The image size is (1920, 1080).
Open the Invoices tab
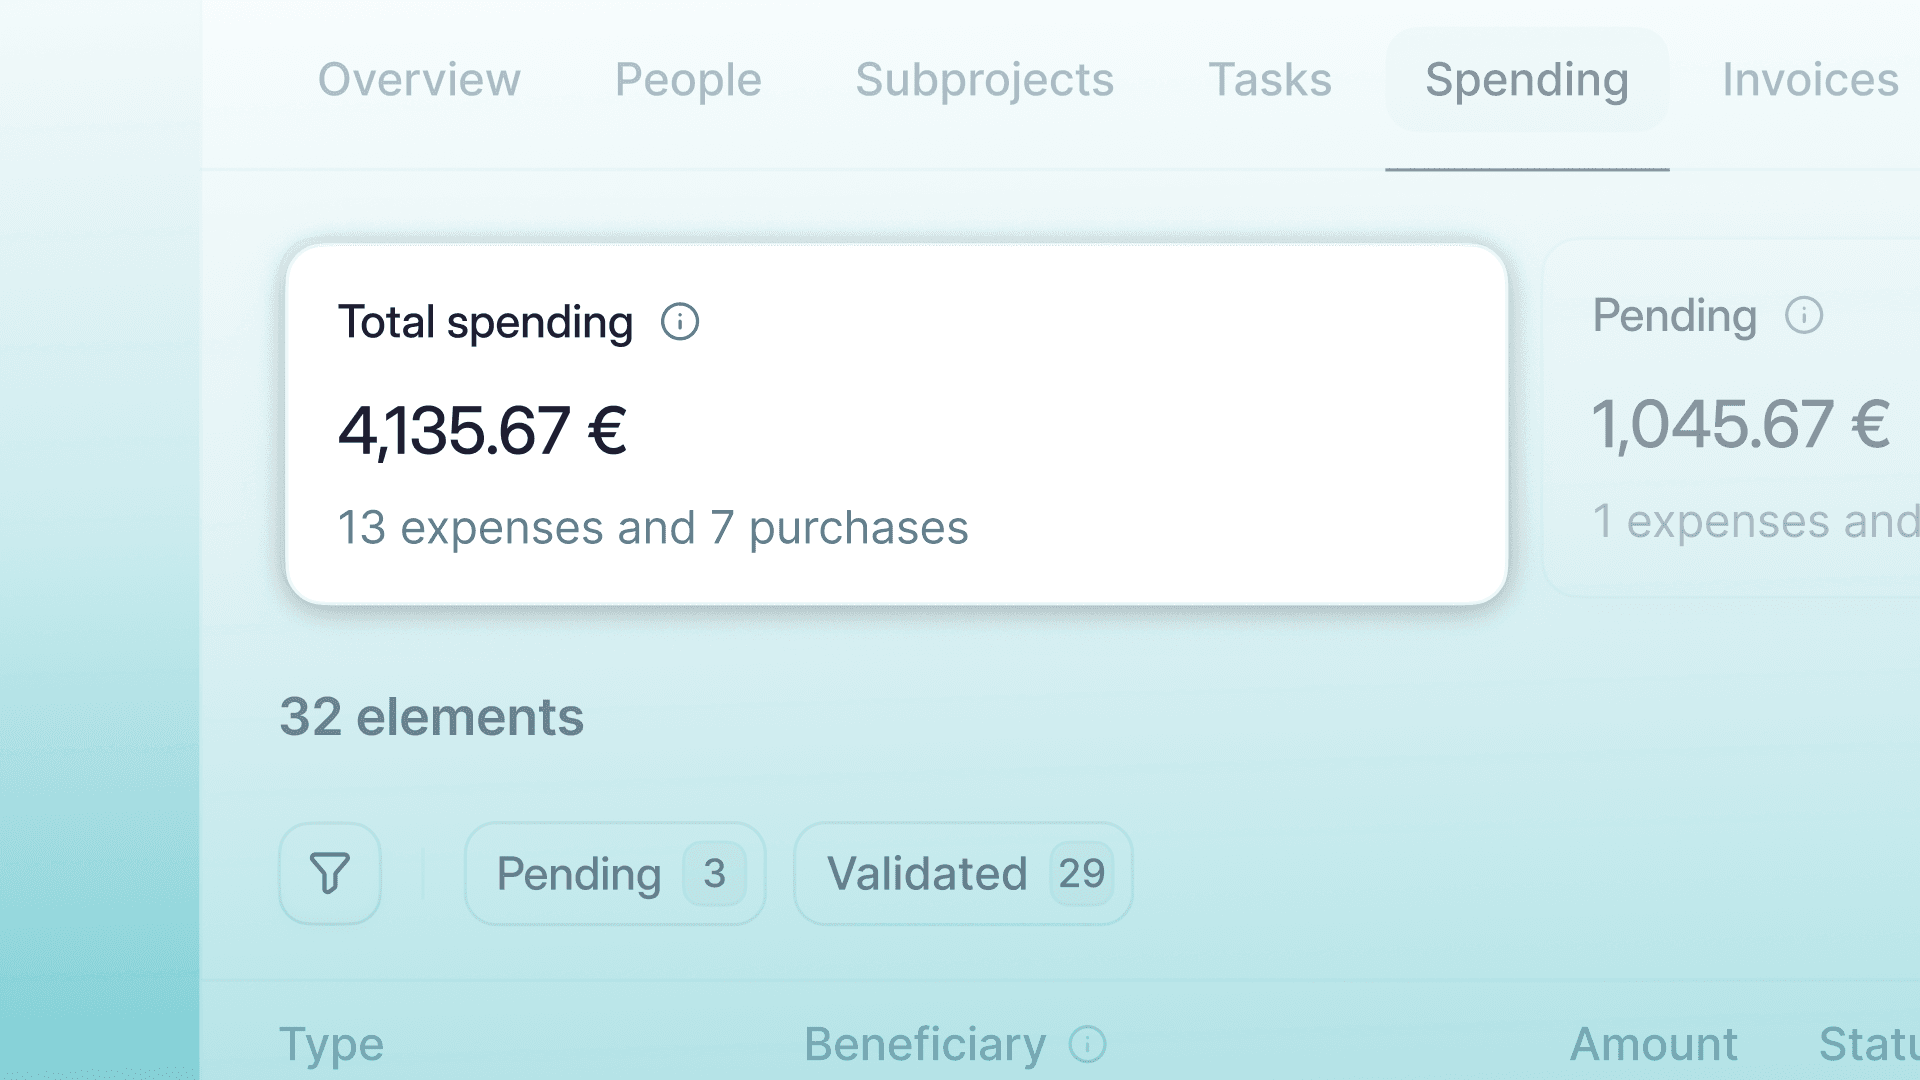[x=1810, y=80]
